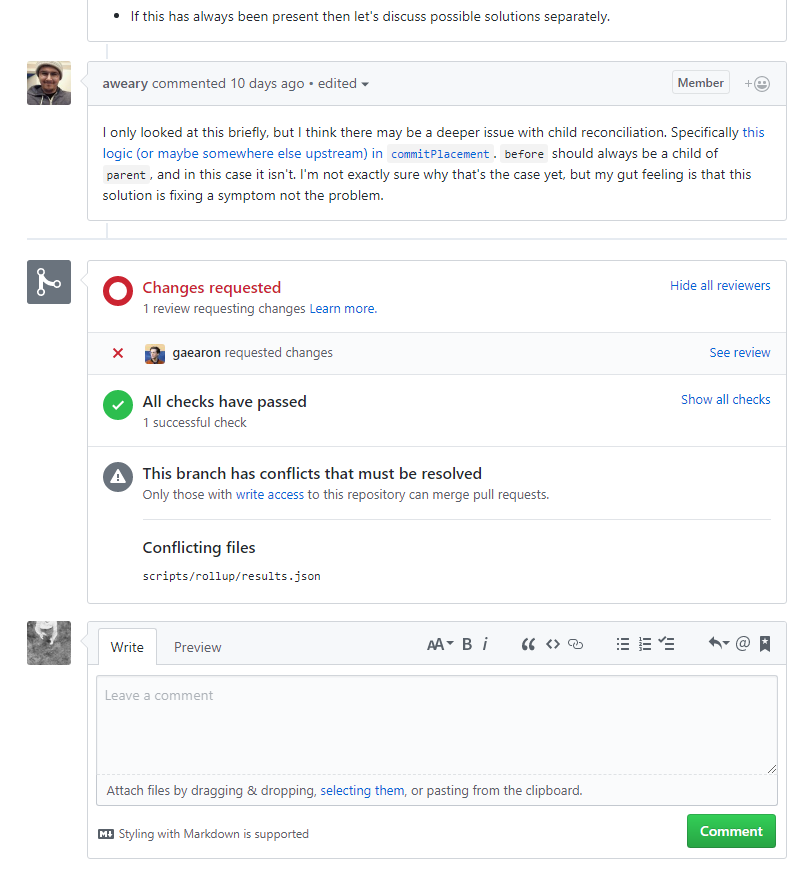Open gaearon's review via See review
Viewport: 810px width, 877px height.
tap(739, 353)
